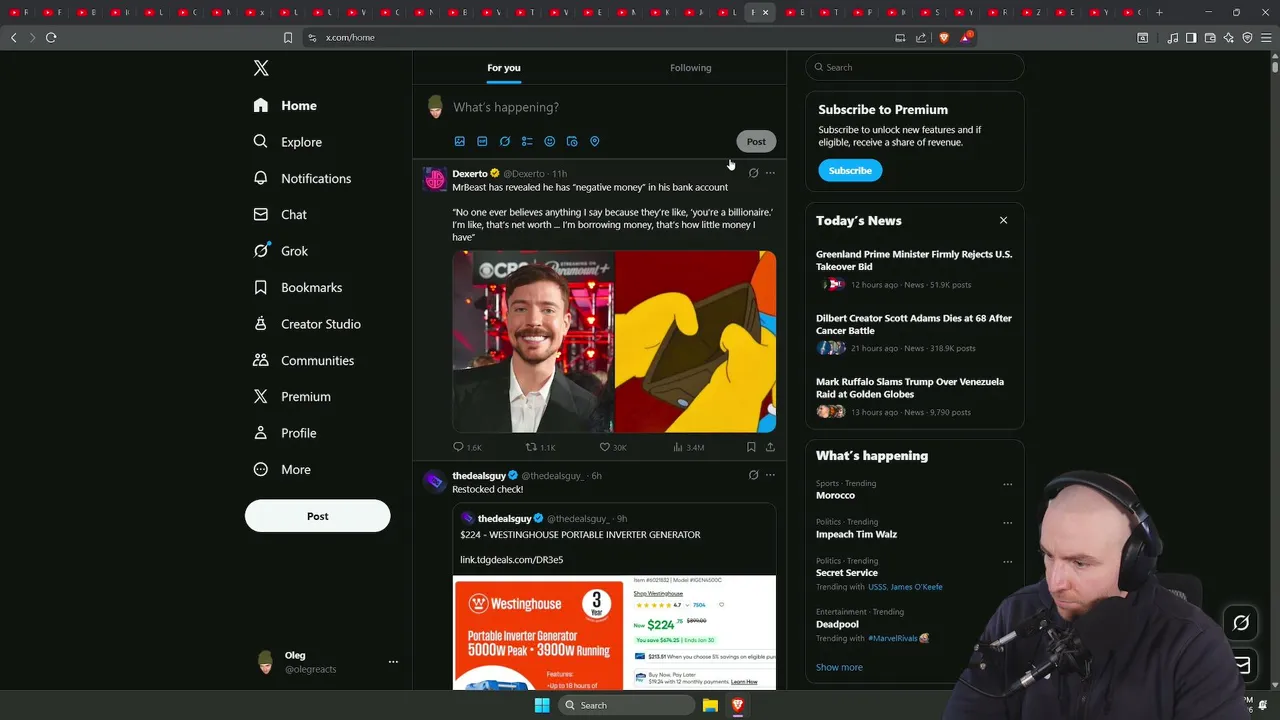The width and height of the screenshot is (1280, 720).
Task: Tag location in new post
Action: tap(594, 141)
